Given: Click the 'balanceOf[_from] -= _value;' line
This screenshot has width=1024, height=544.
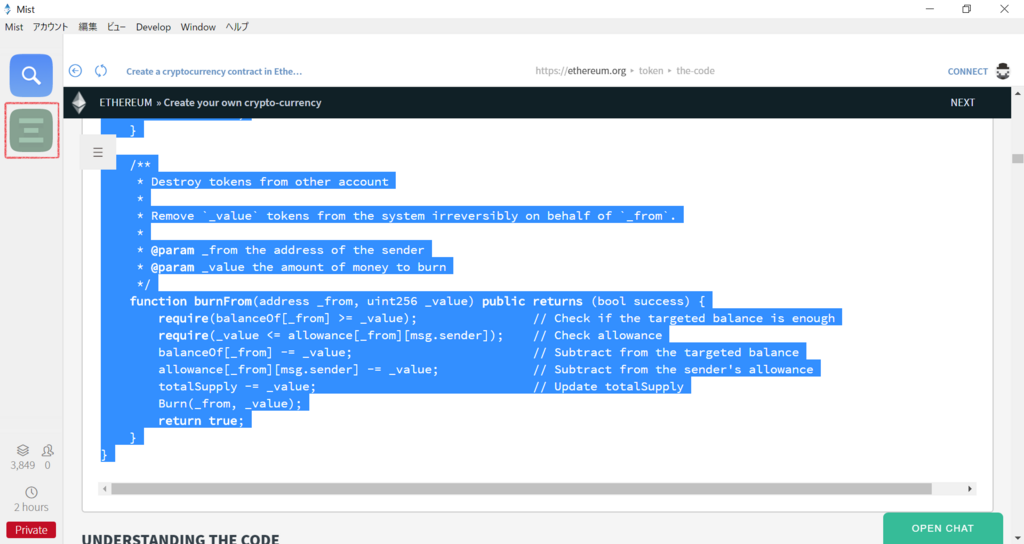Looking at the screenshot, I should click(255, 352).
